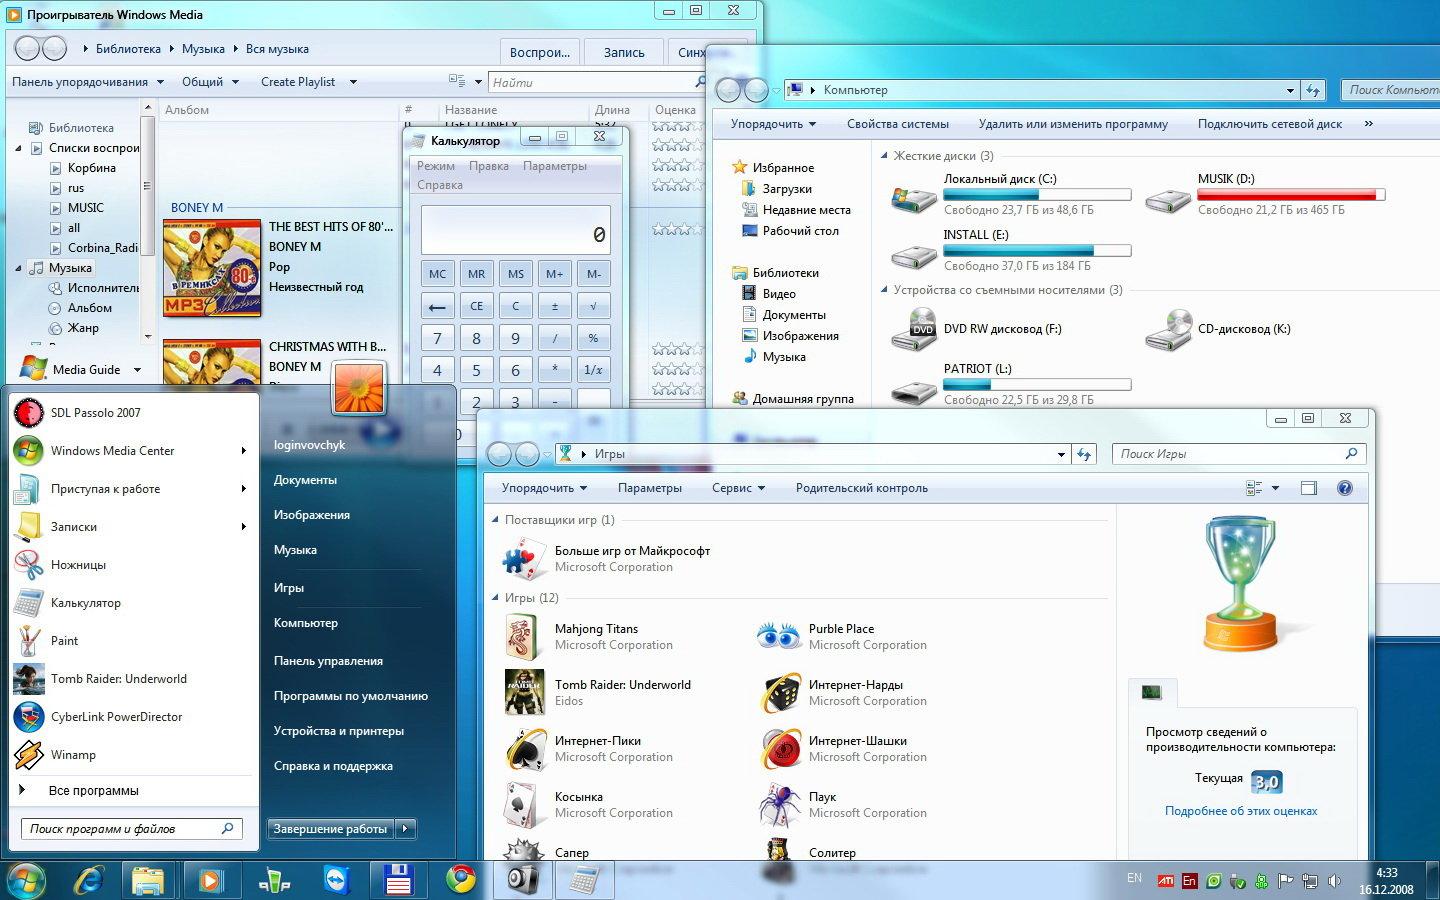
Task: Open Internet Explorer from taskbar
Action: 89,879
